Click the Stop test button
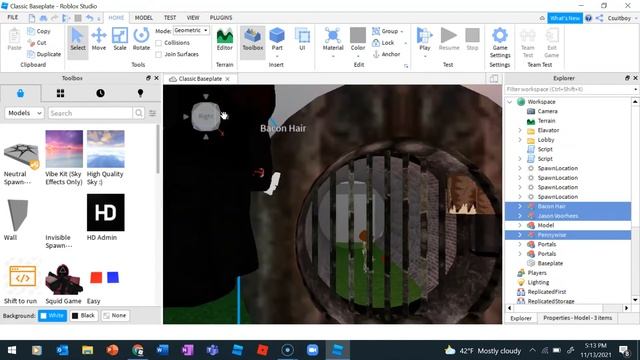Screen dimensions: 640x360 coord(472,40)
